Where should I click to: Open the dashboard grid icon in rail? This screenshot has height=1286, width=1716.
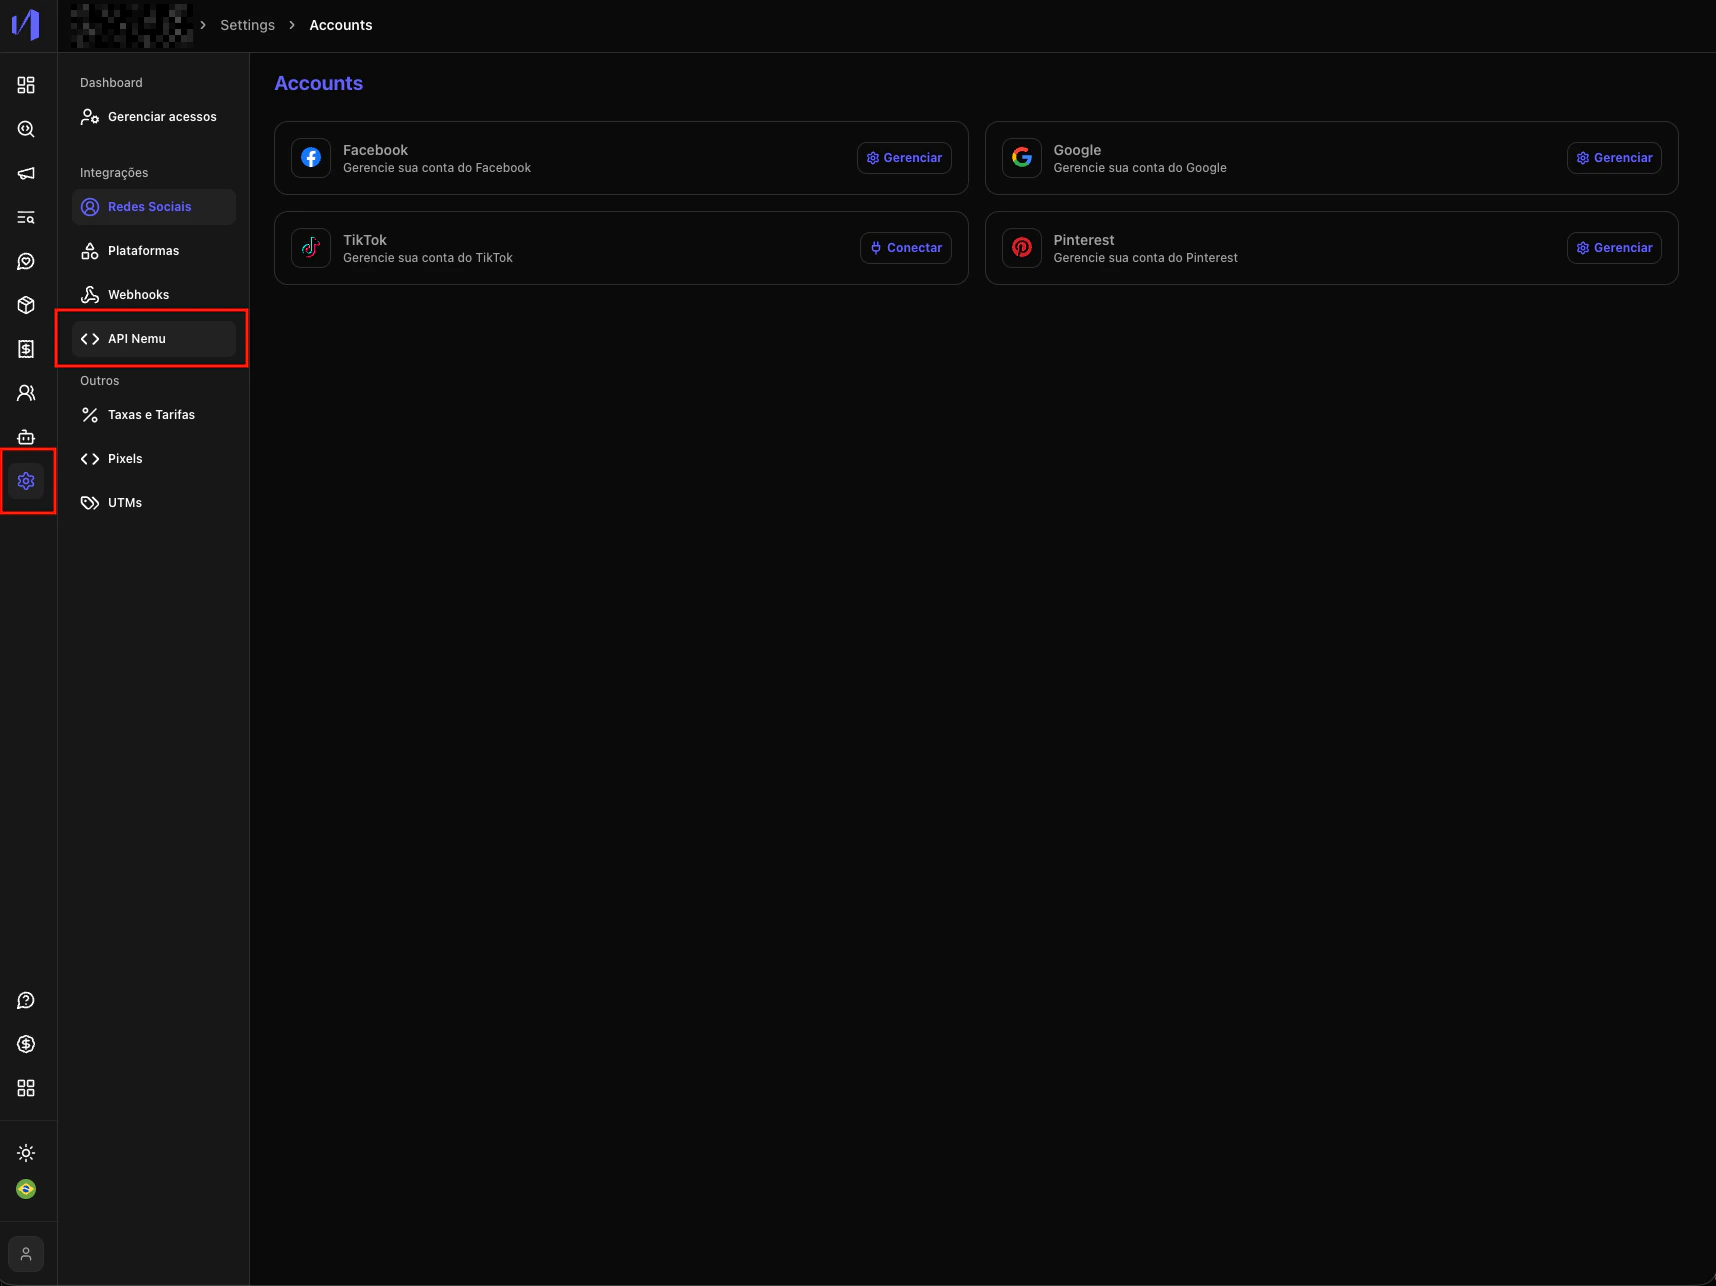click(x=26, y=85)
